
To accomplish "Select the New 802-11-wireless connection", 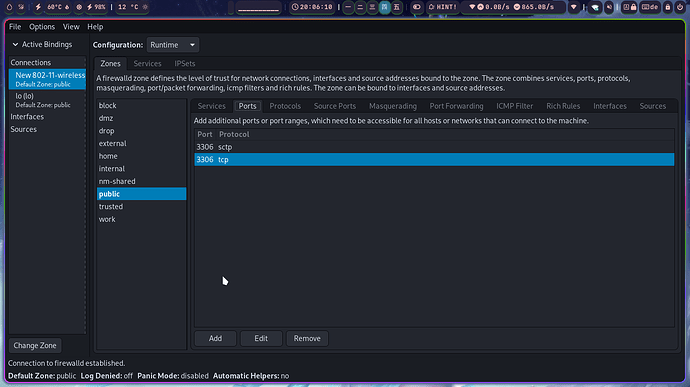I will tap(48, 79).
